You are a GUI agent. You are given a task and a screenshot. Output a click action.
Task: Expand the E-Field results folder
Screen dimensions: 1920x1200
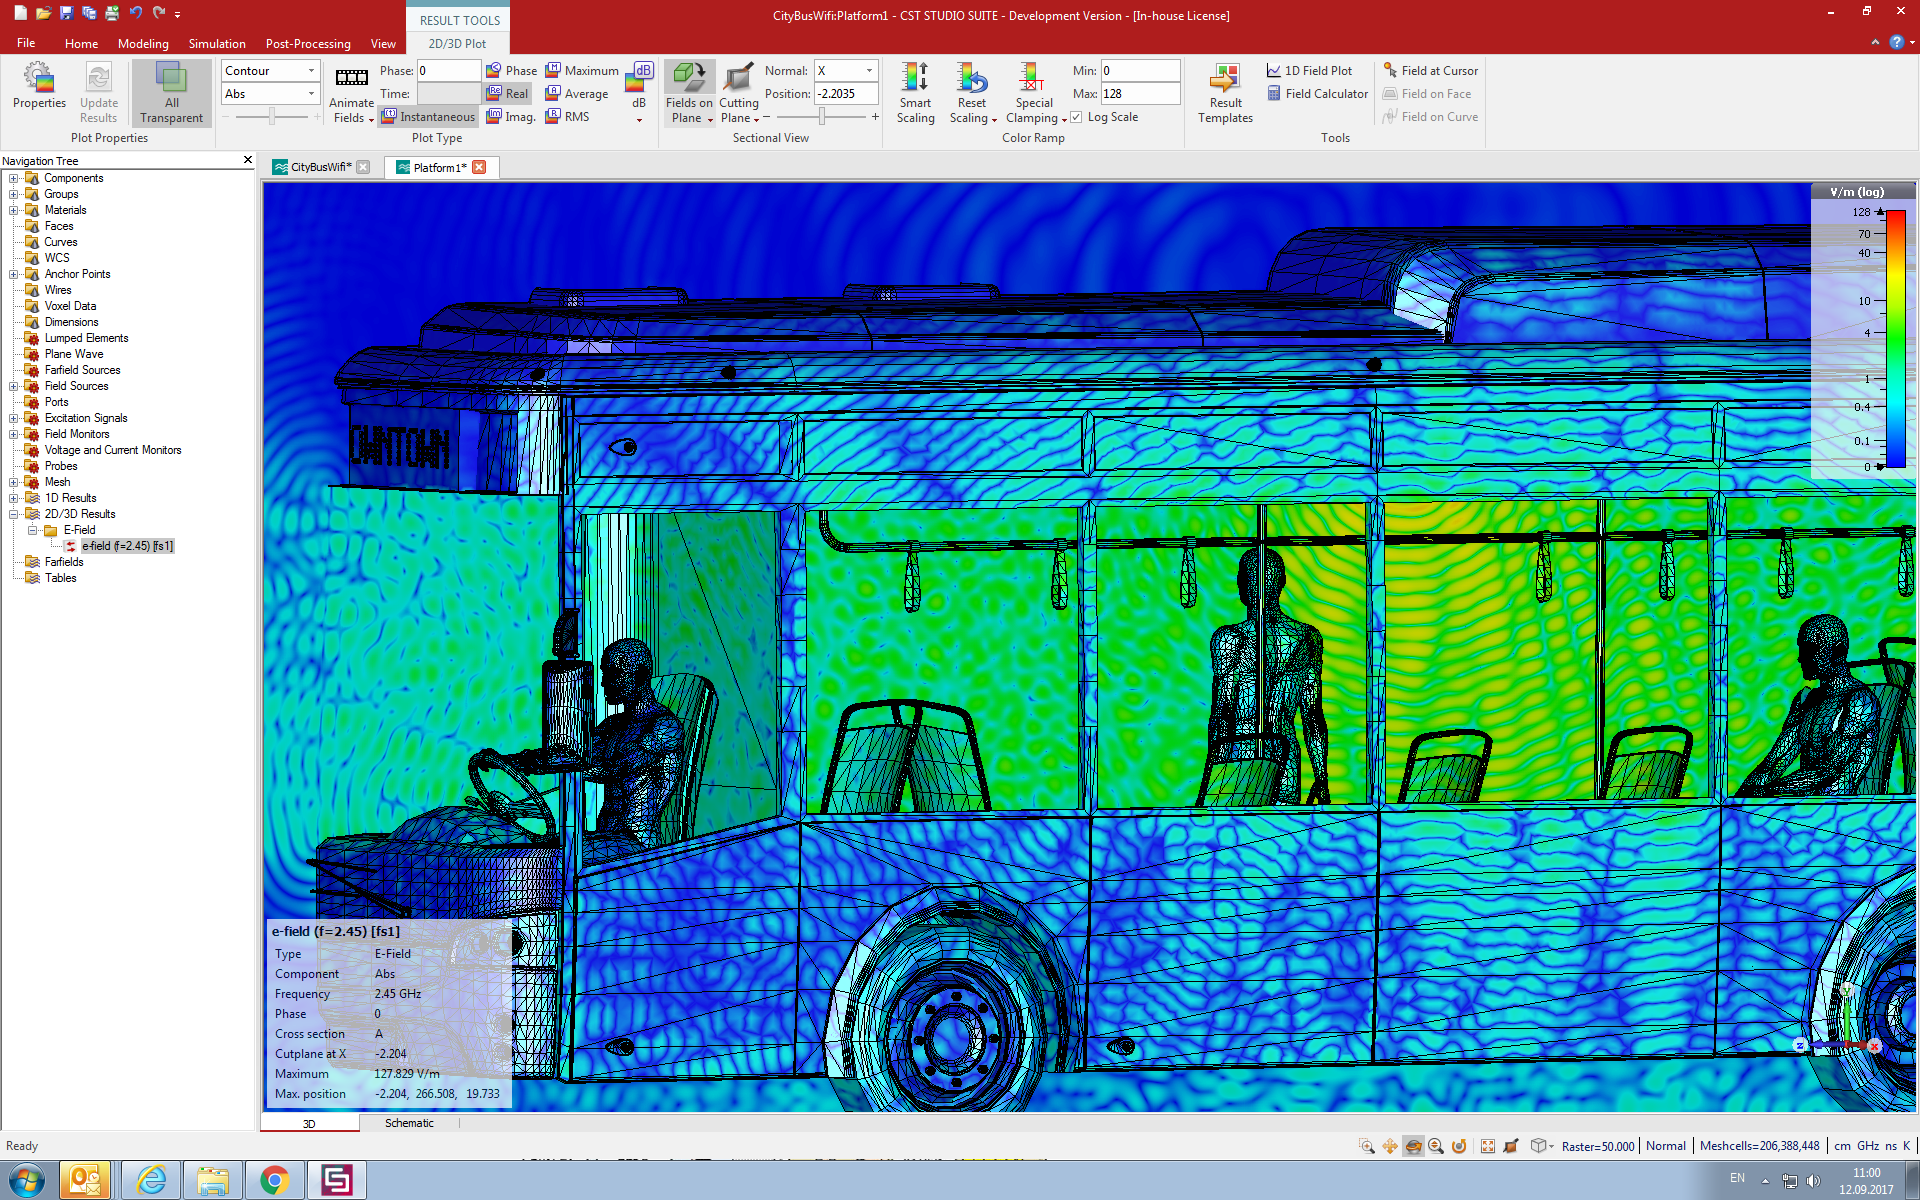click(32, 529)
